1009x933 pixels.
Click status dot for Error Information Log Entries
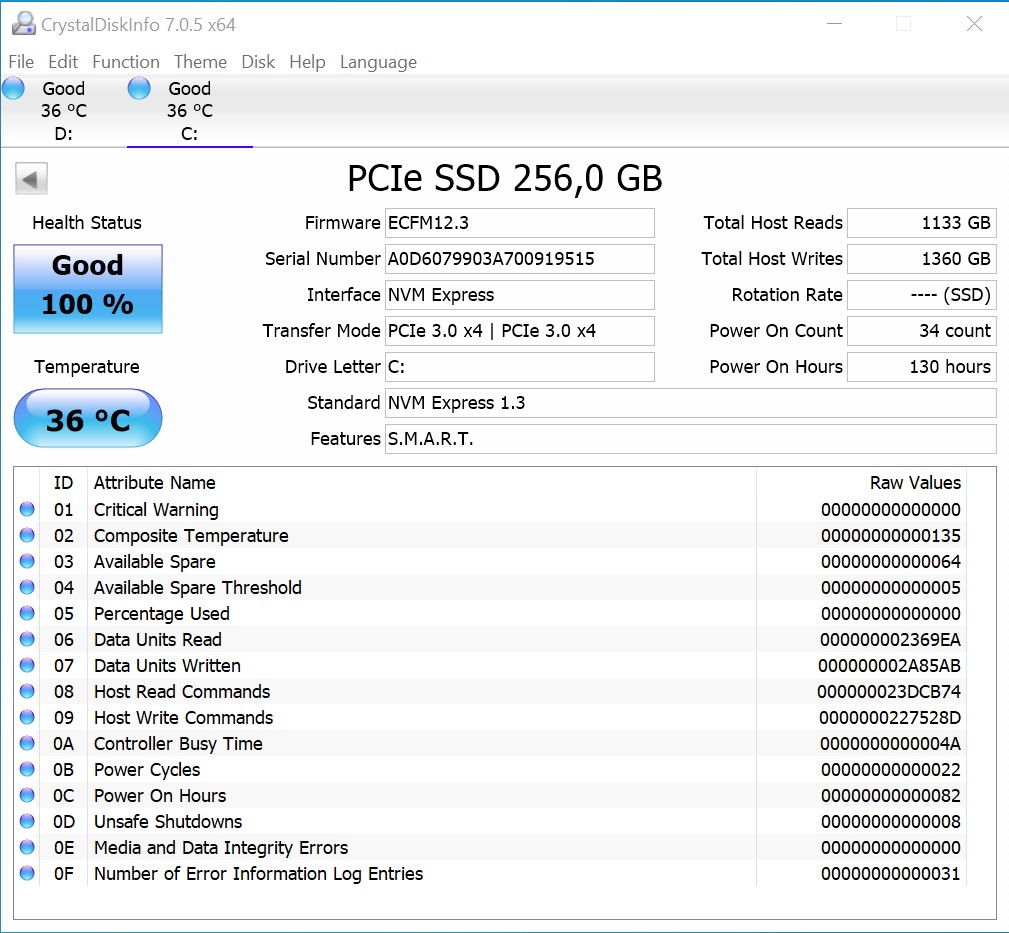27,873
